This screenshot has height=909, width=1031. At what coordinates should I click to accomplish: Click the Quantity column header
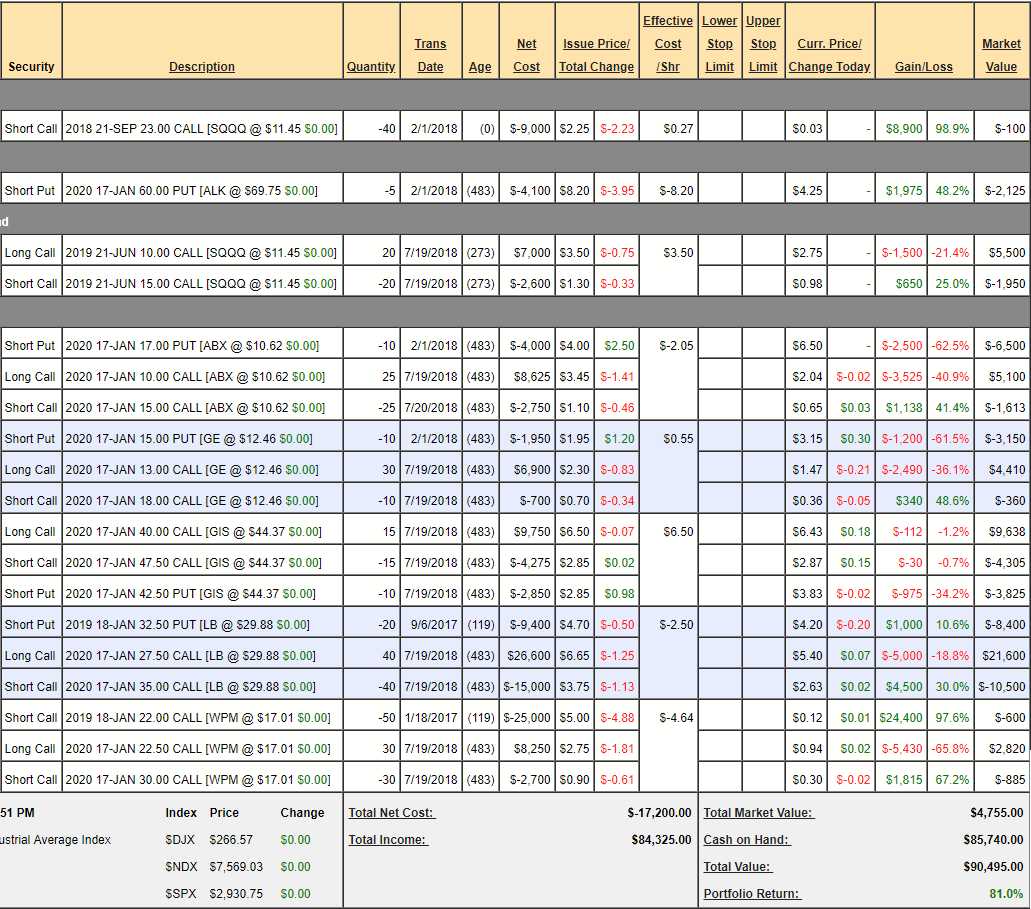click(x=371, y=67)
